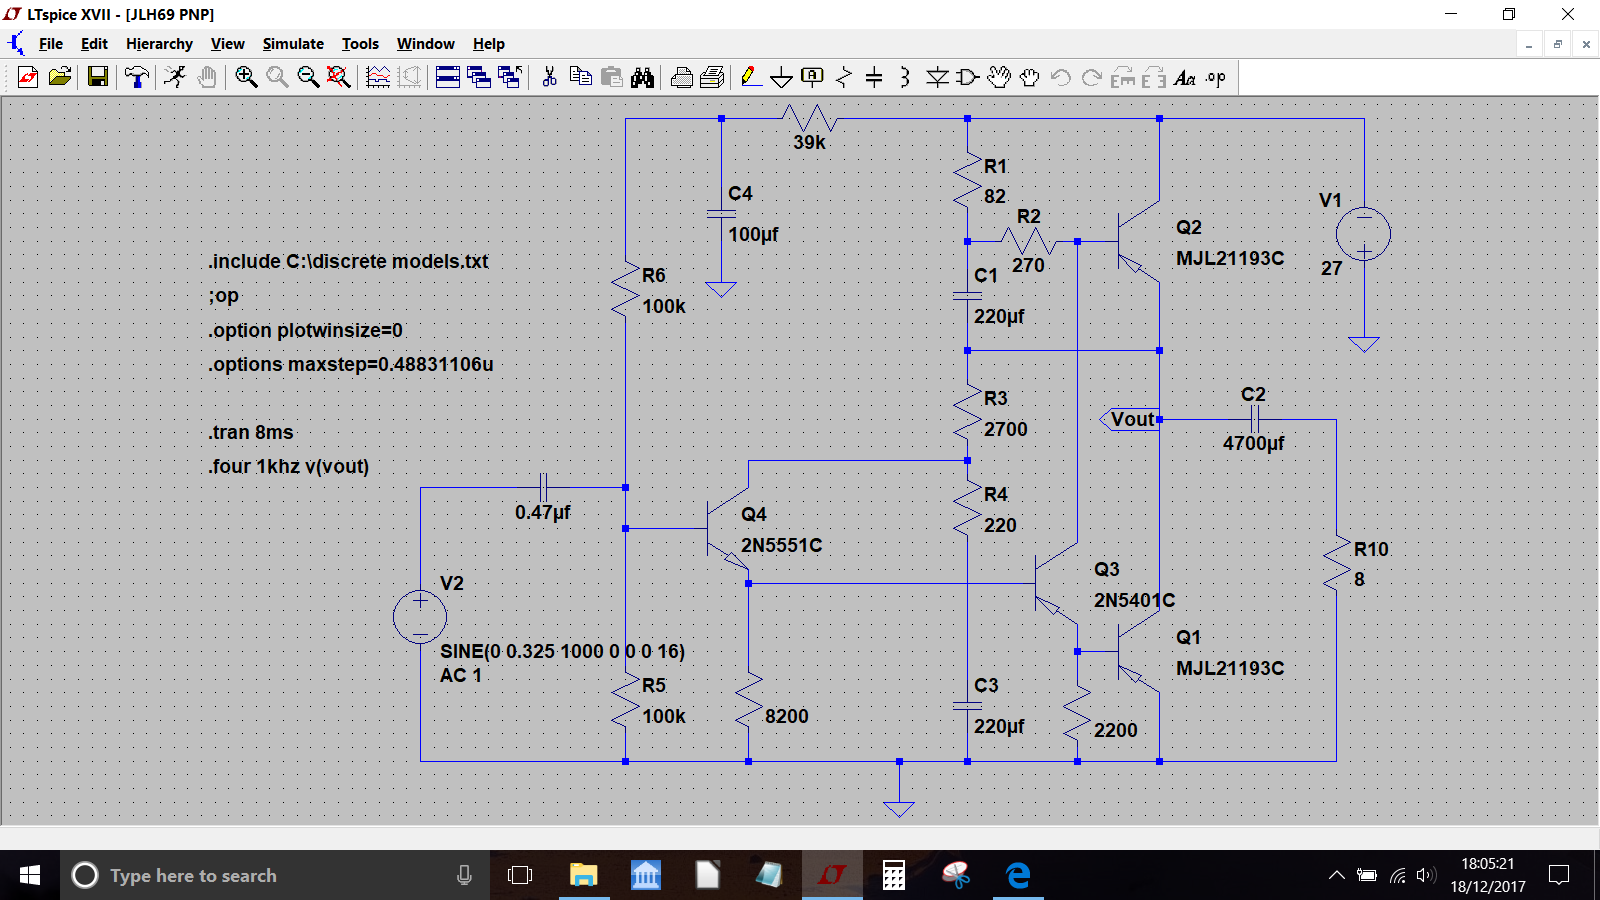Click the Rotate toolbar icon
The image size is (1600, 900).
(x=1123, y=77)
